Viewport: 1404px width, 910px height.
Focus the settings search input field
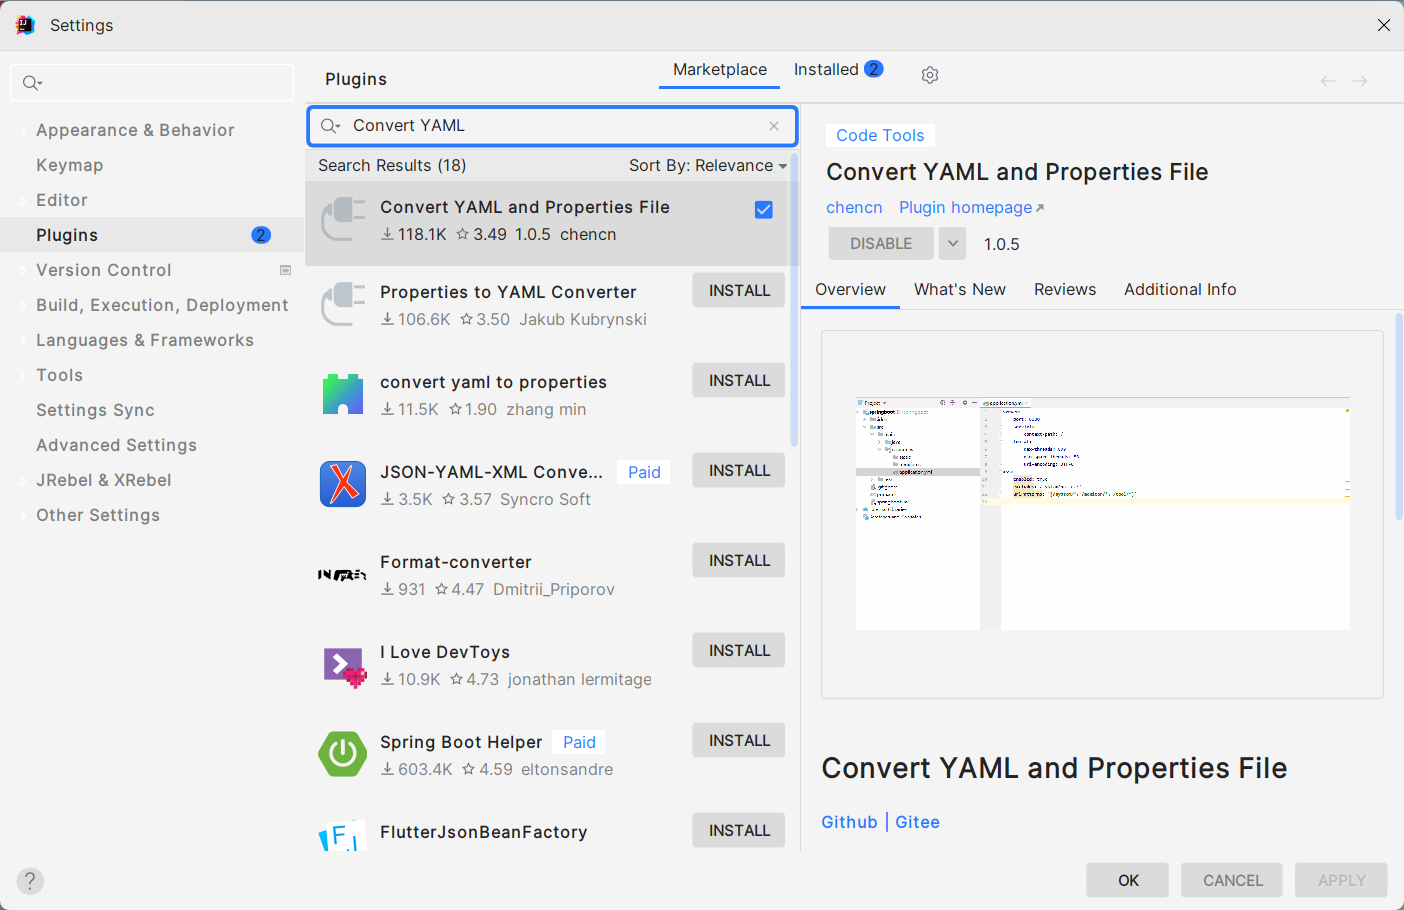(152, 83)
